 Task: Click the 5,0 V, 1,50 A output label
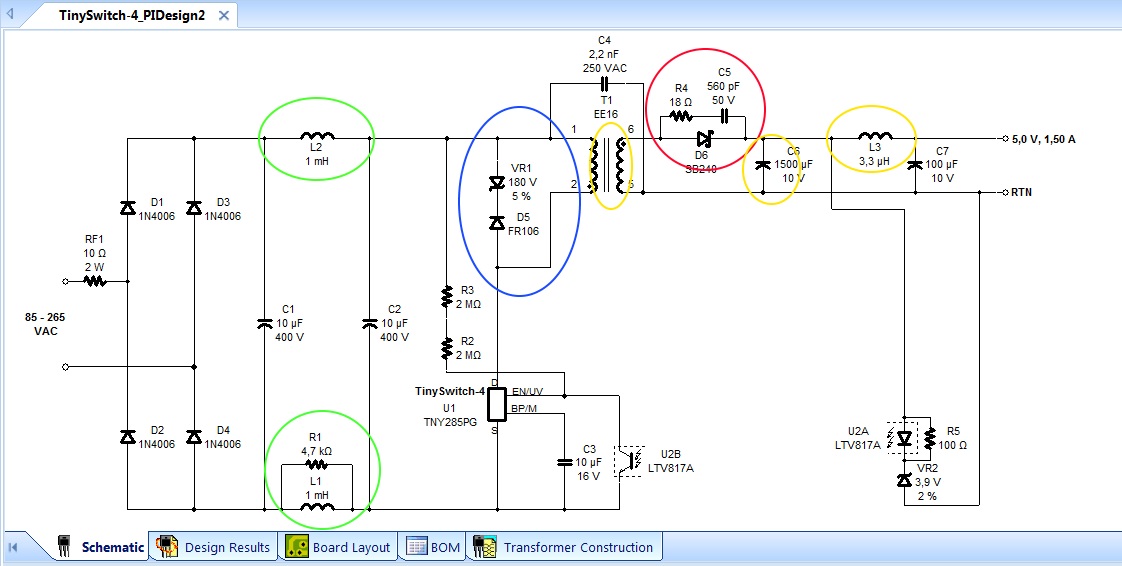[x=1044, y=140]
